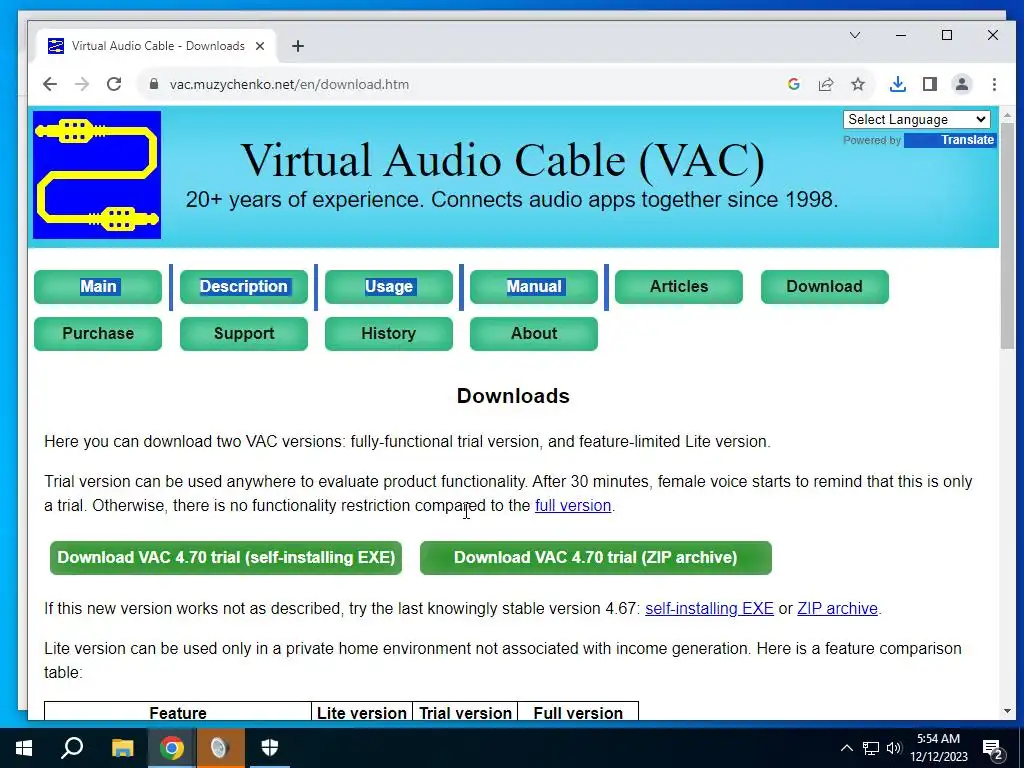Open a new tab with plus button
The height and width of the screenshot is (768, 1024).
[x=298, y=46]
